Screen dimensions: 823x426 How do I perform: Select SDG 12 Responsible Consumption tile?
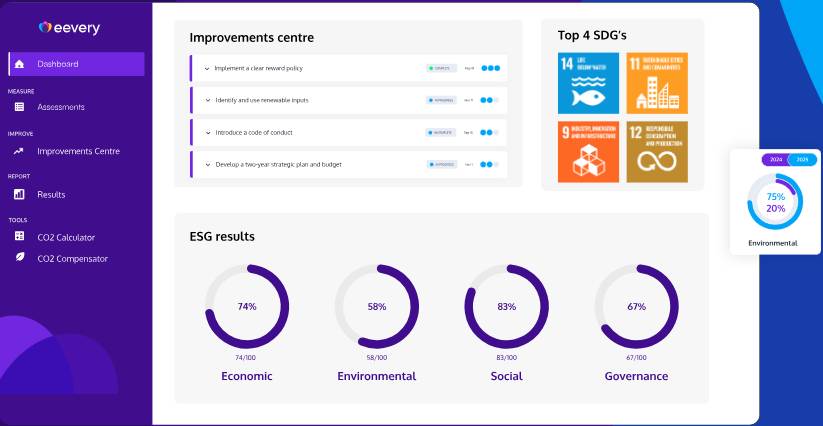(657, 152)
